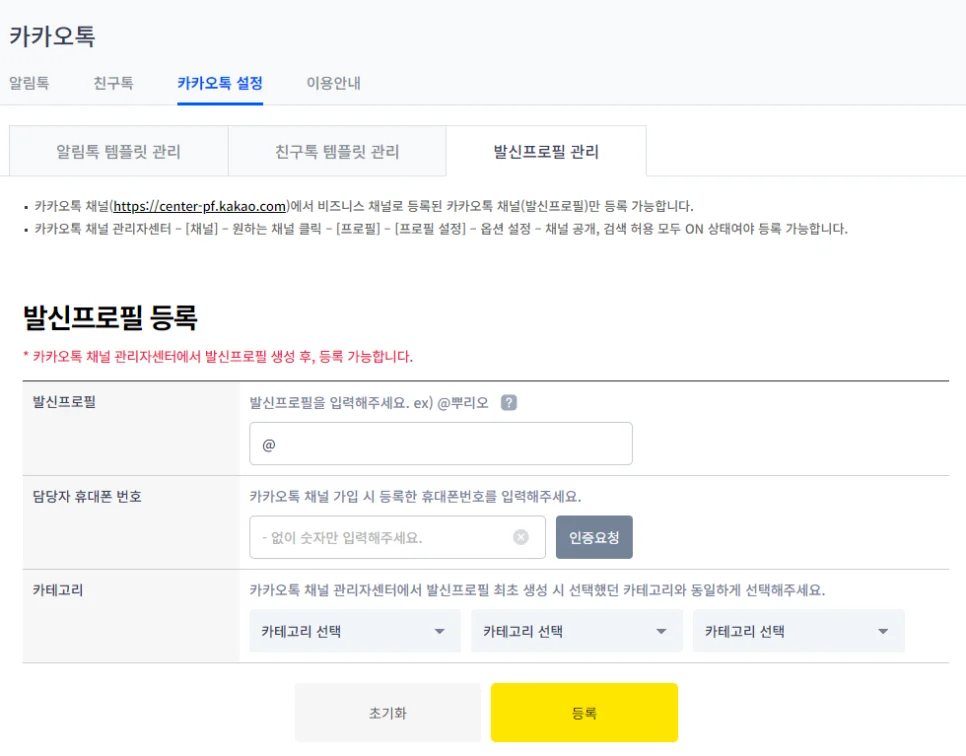966x756 pixels.
Task: Click the 카카오톡 page title
Action: click(x=52, y=37)
